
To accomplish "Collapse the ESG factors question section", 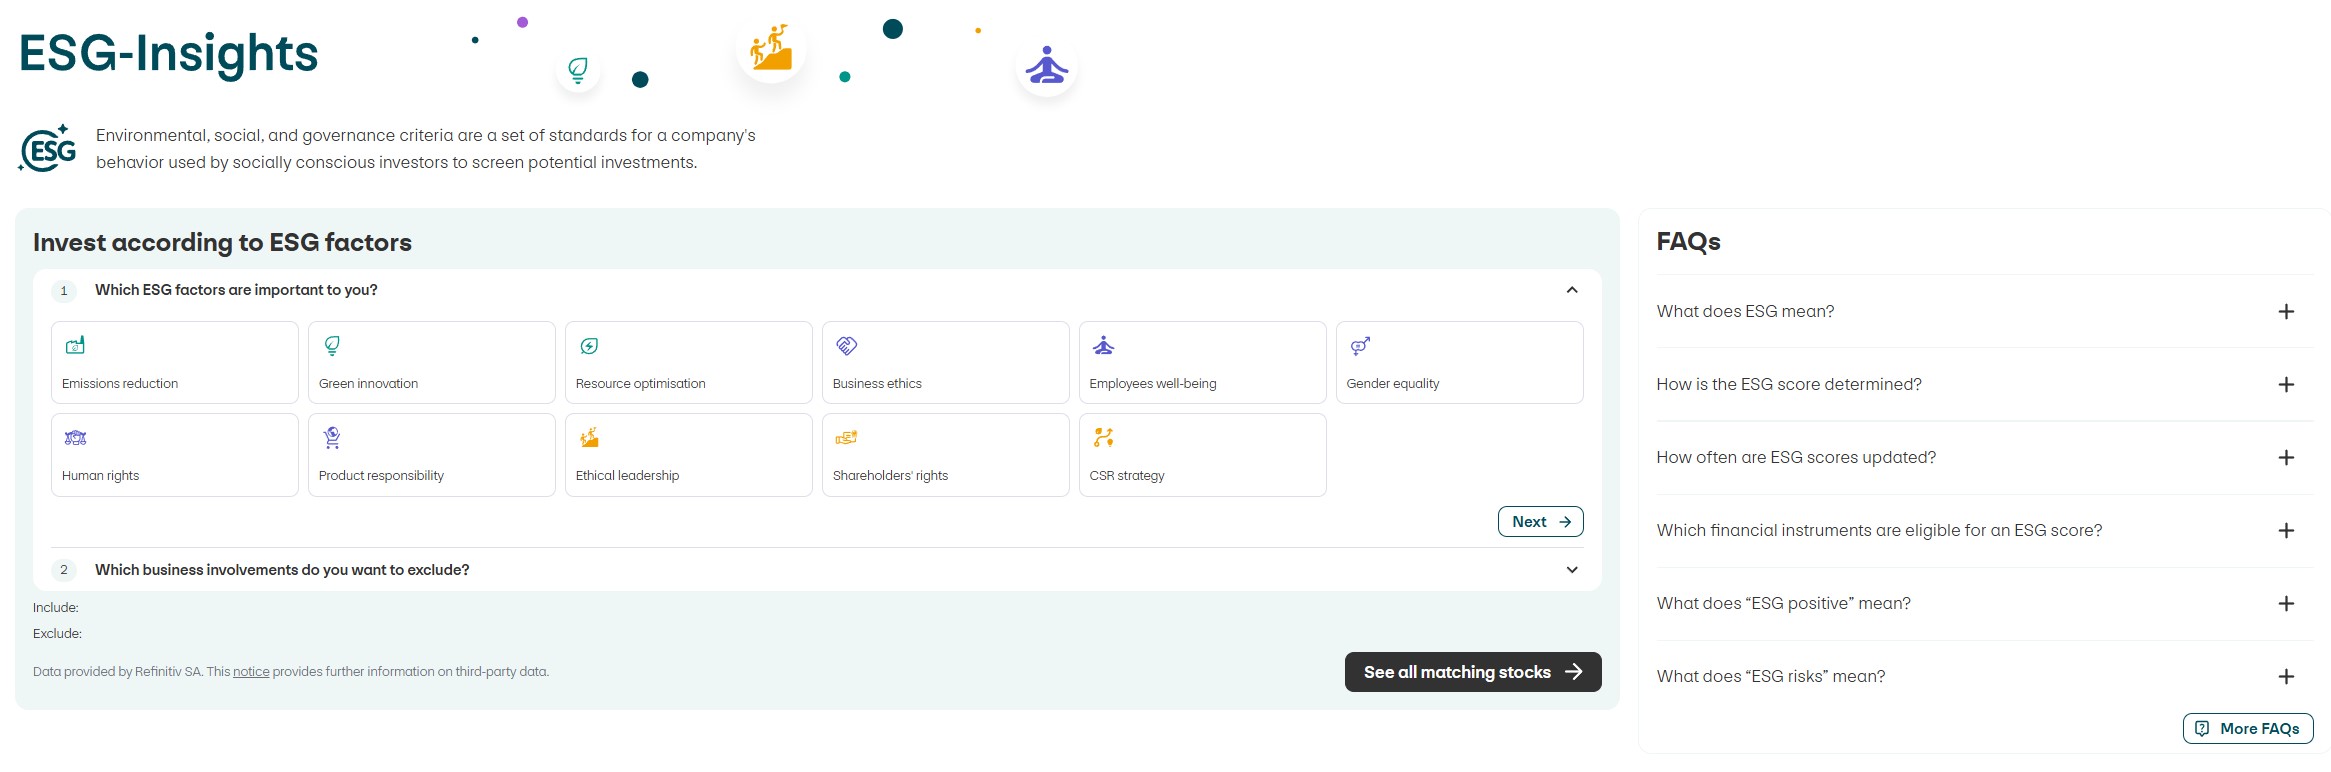I will (x=1571, y=290).
